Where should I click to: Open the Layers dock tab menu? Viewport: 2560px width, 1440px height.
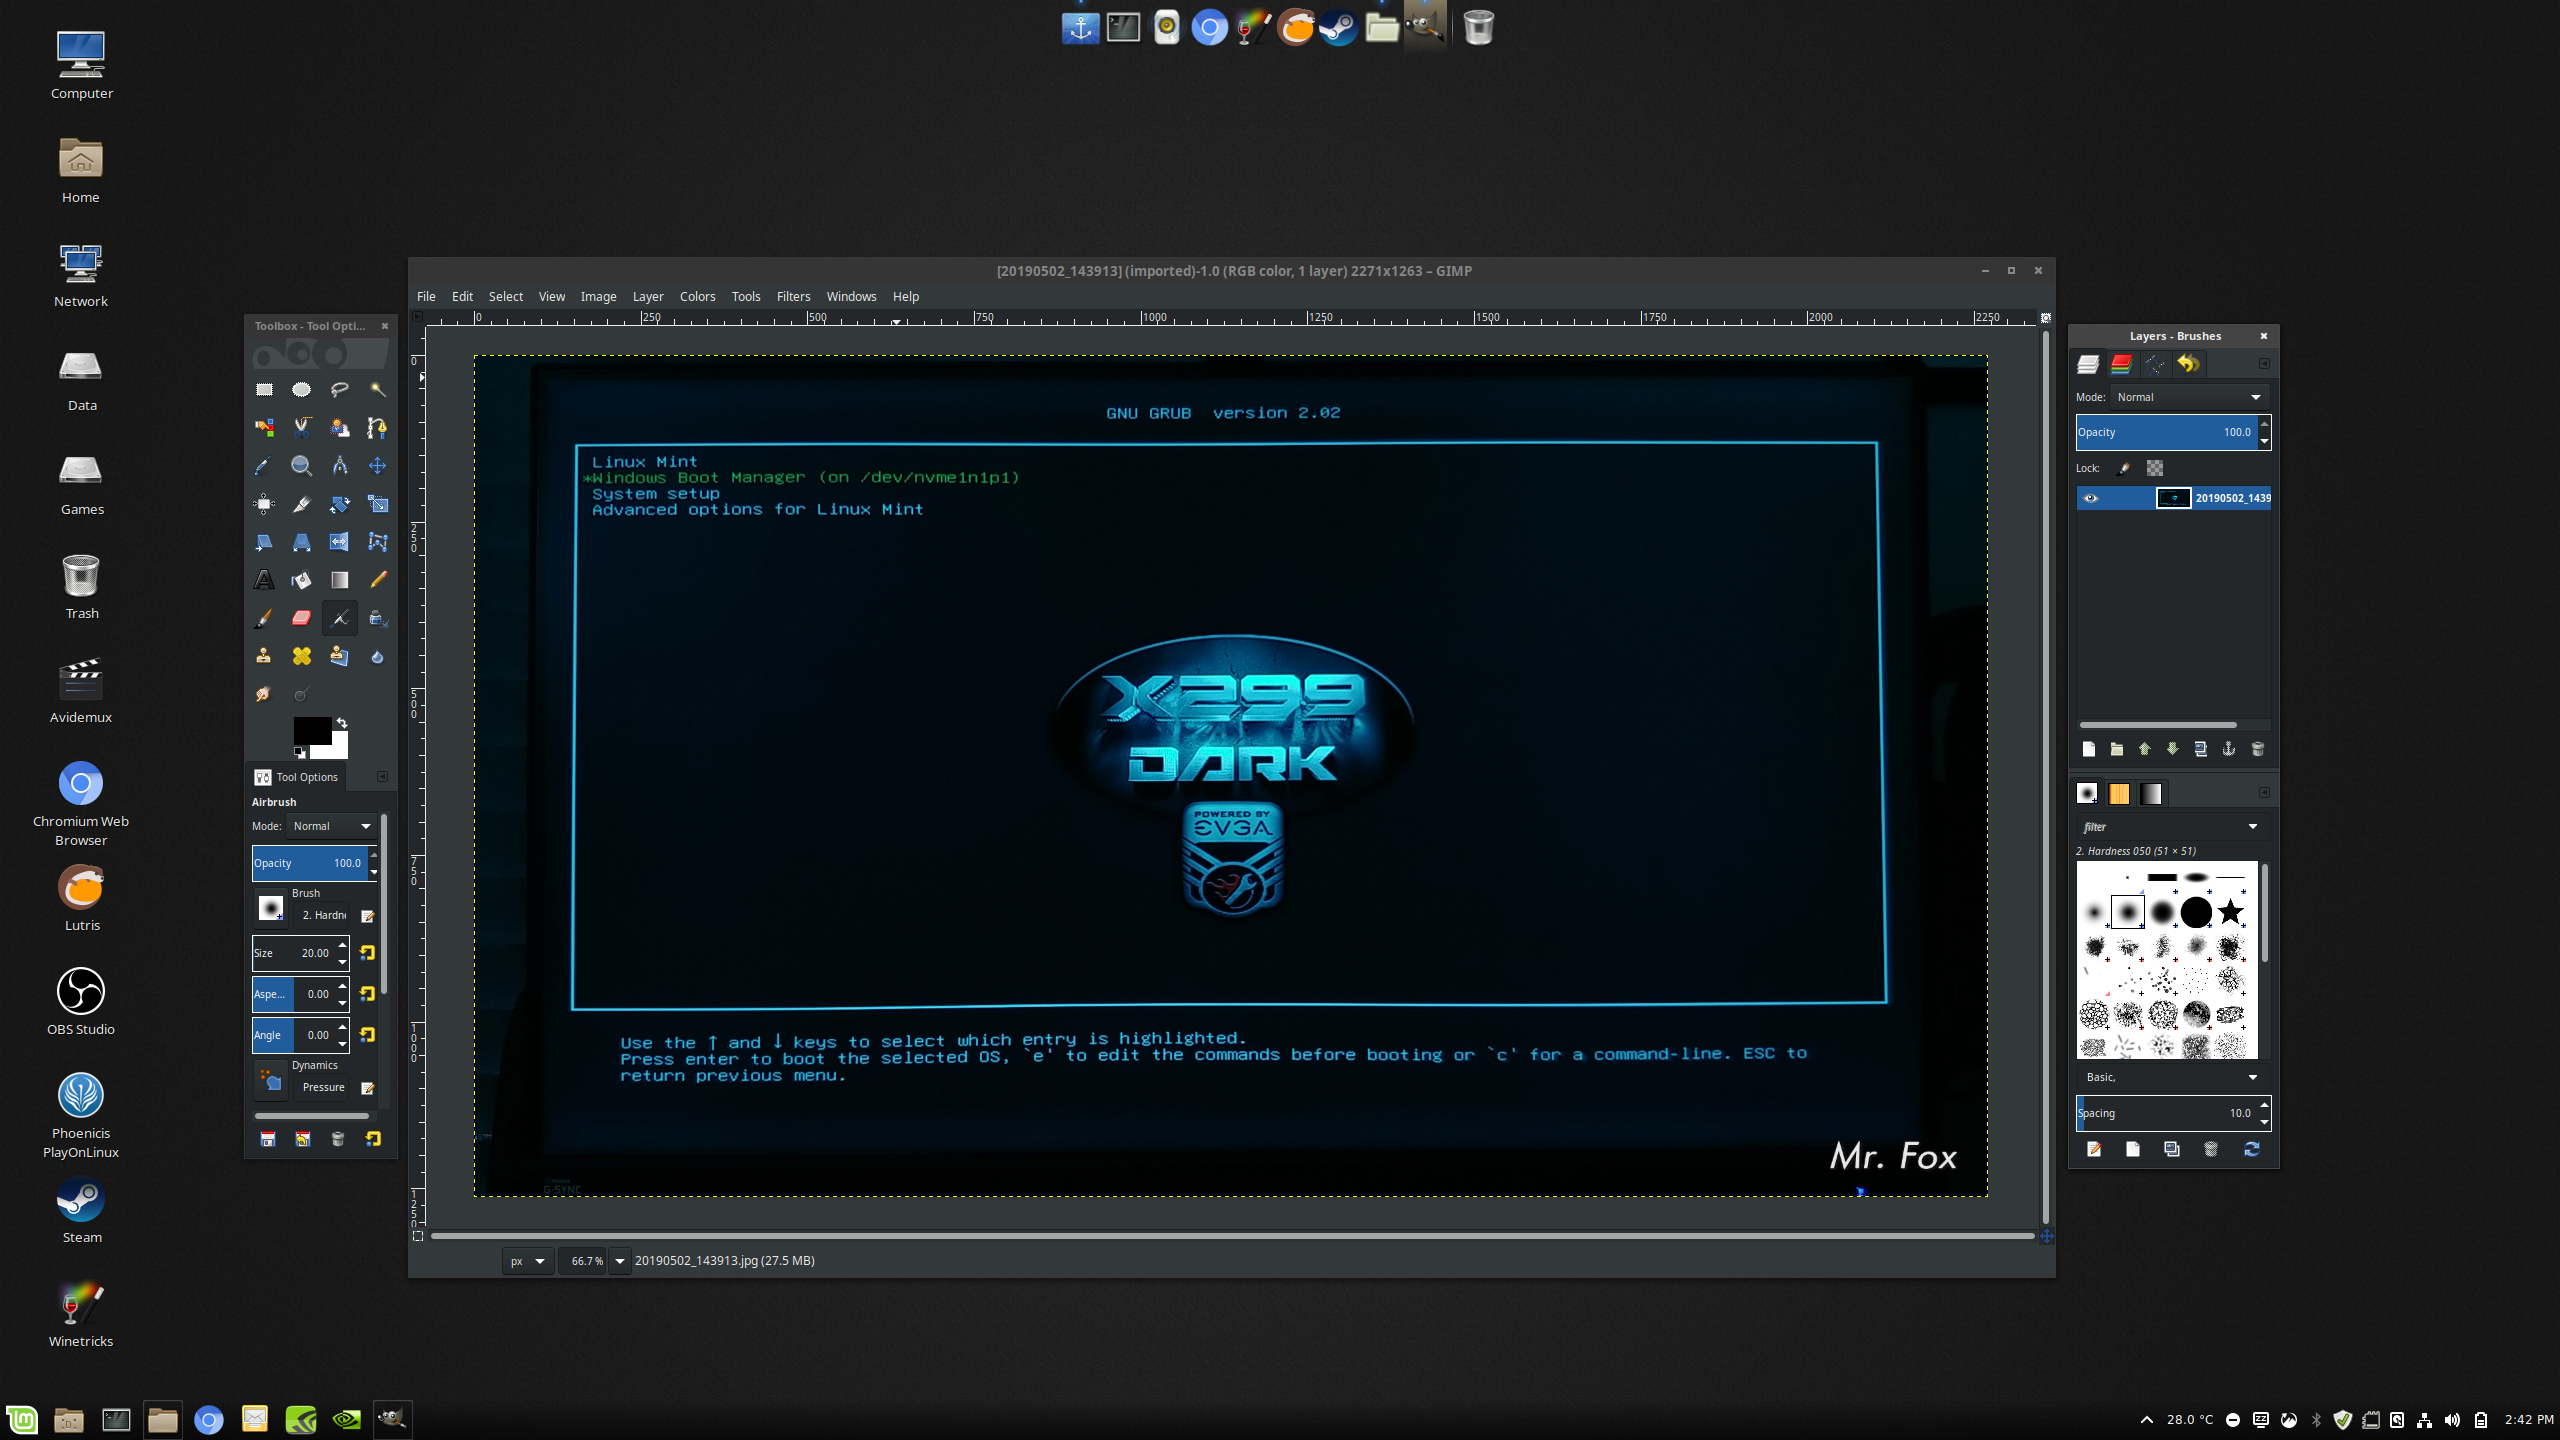point(2264,363)
